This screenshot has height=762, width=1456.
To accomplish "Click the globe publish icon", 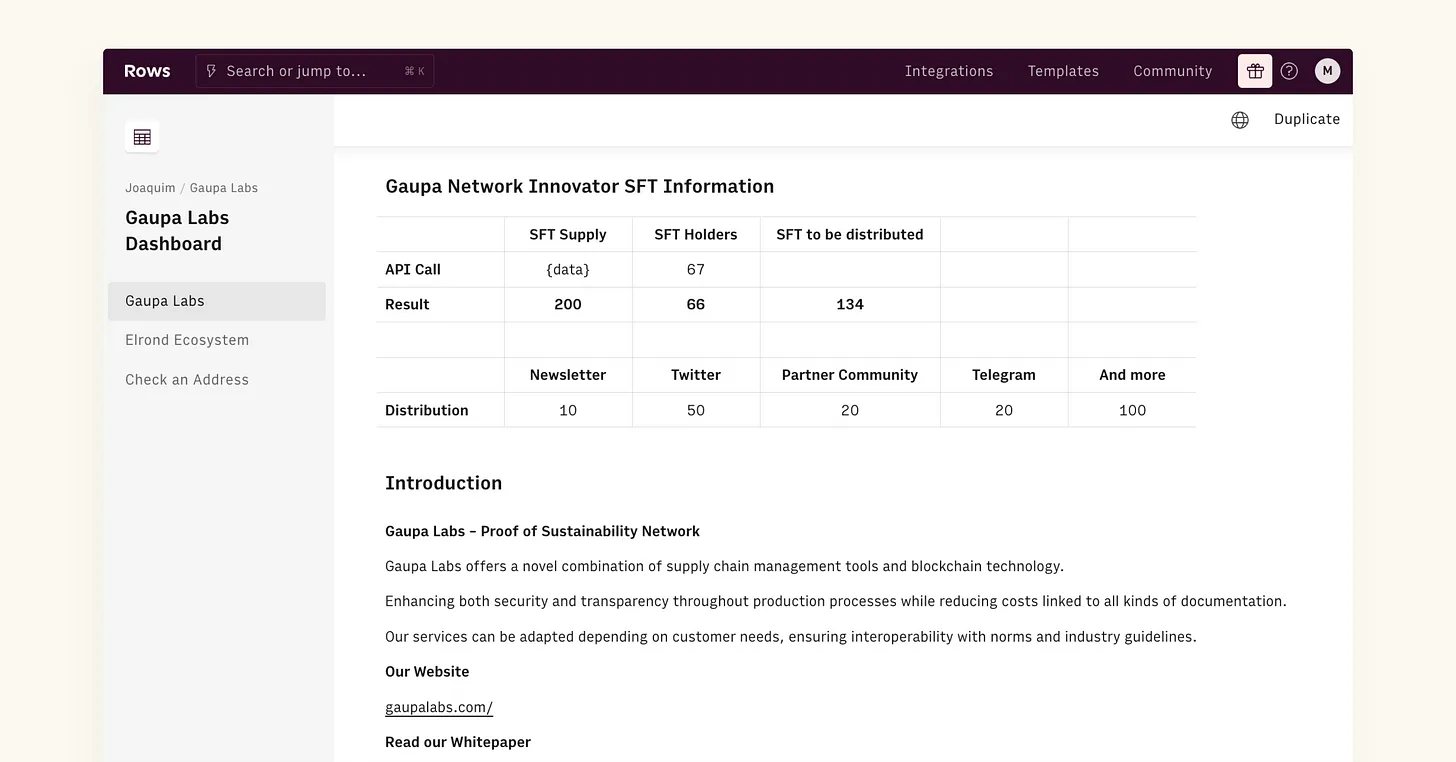I will click(x=1240, y=120).
